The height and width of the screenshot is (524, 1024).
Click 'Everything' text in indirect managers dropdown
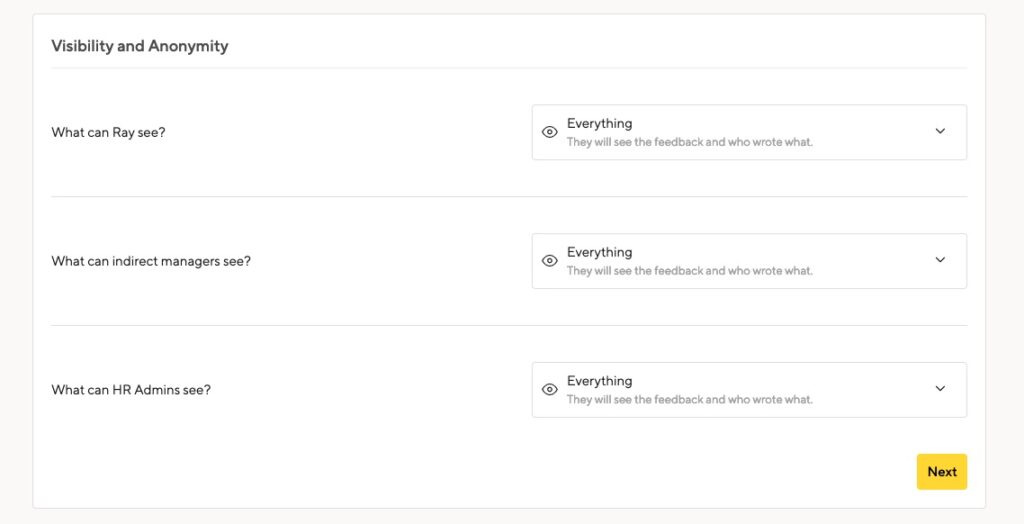pyautogui.click(x=600, y=252)
